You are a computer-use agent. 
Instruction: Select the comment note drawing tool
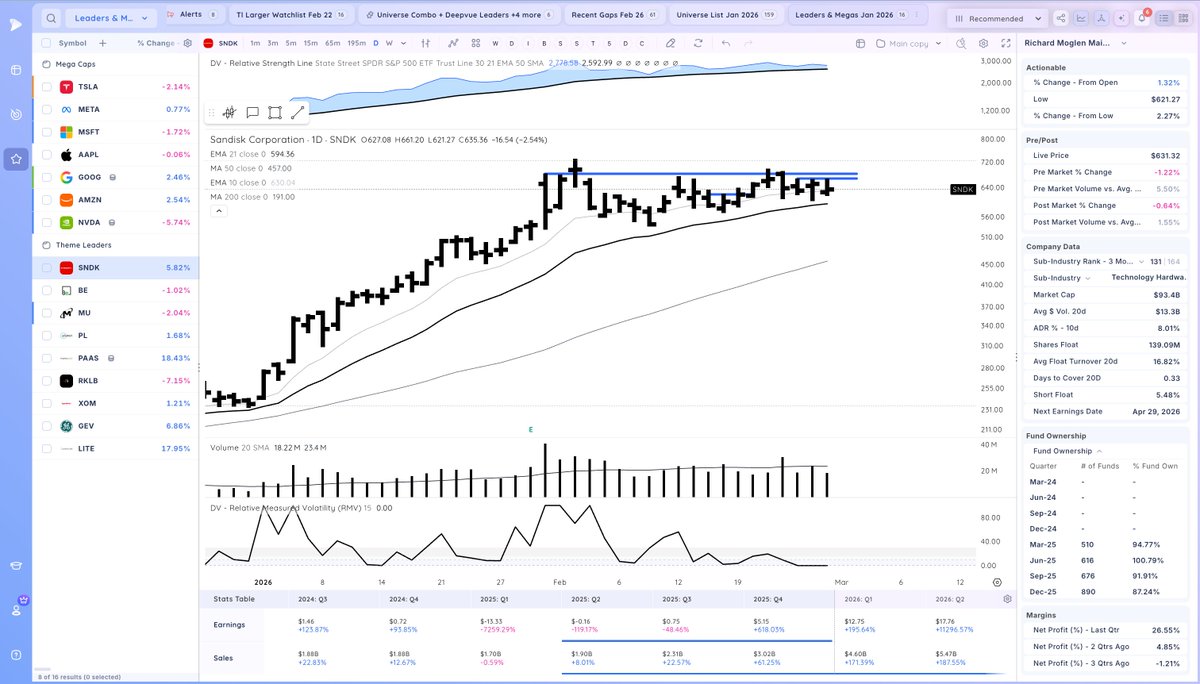[252, 113]
